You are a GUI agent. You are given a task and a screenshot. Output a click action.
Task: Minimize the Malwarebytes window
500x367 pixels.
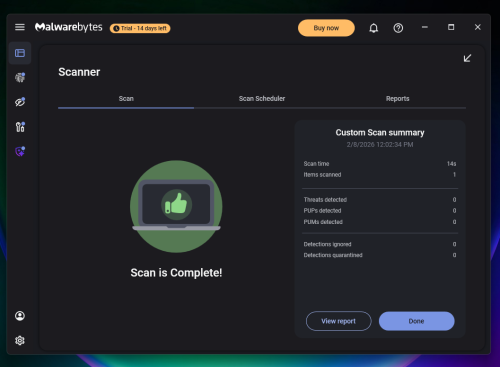425,27
